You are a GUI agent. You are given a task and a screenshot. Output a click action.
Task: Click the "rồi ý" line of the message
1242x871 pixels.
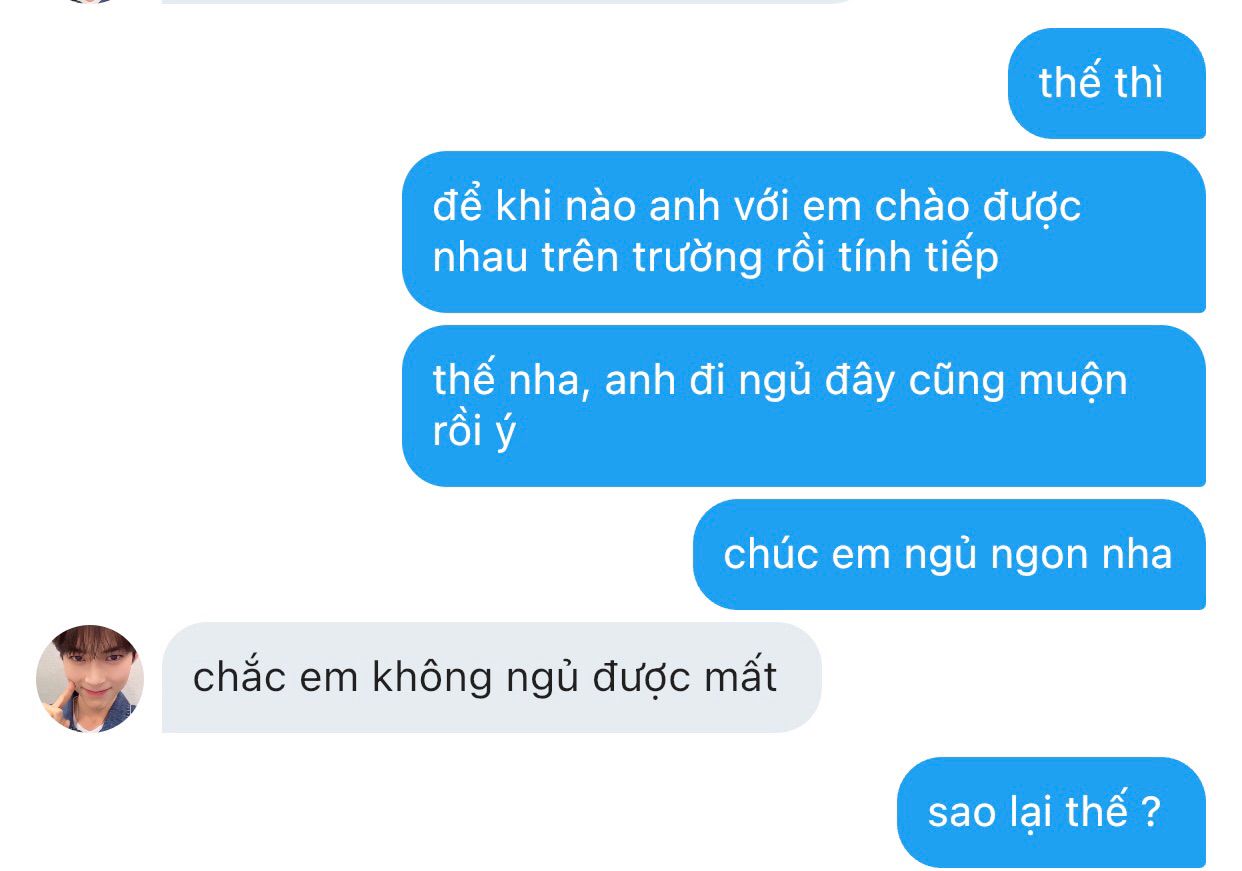474,433
